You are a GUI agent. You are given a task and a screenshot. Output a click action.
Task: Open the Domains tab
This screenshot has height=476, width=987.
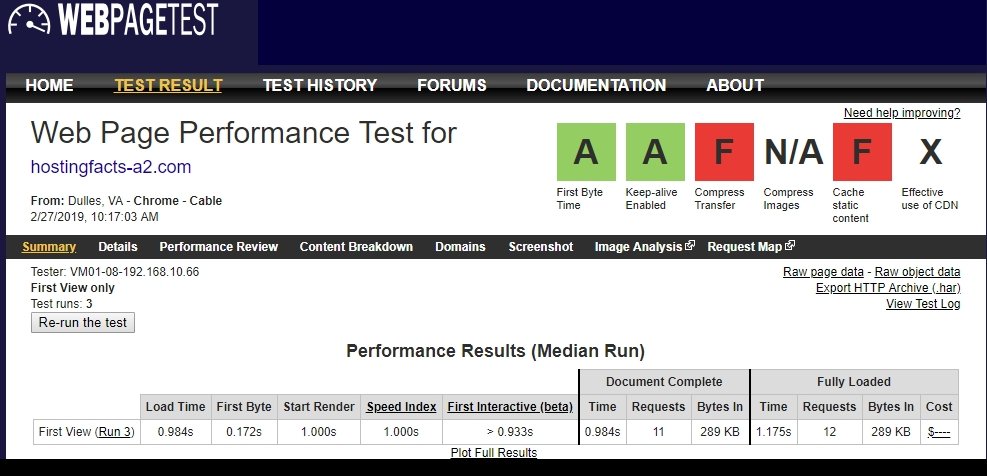pyautogui.click(x=460, y=247)
